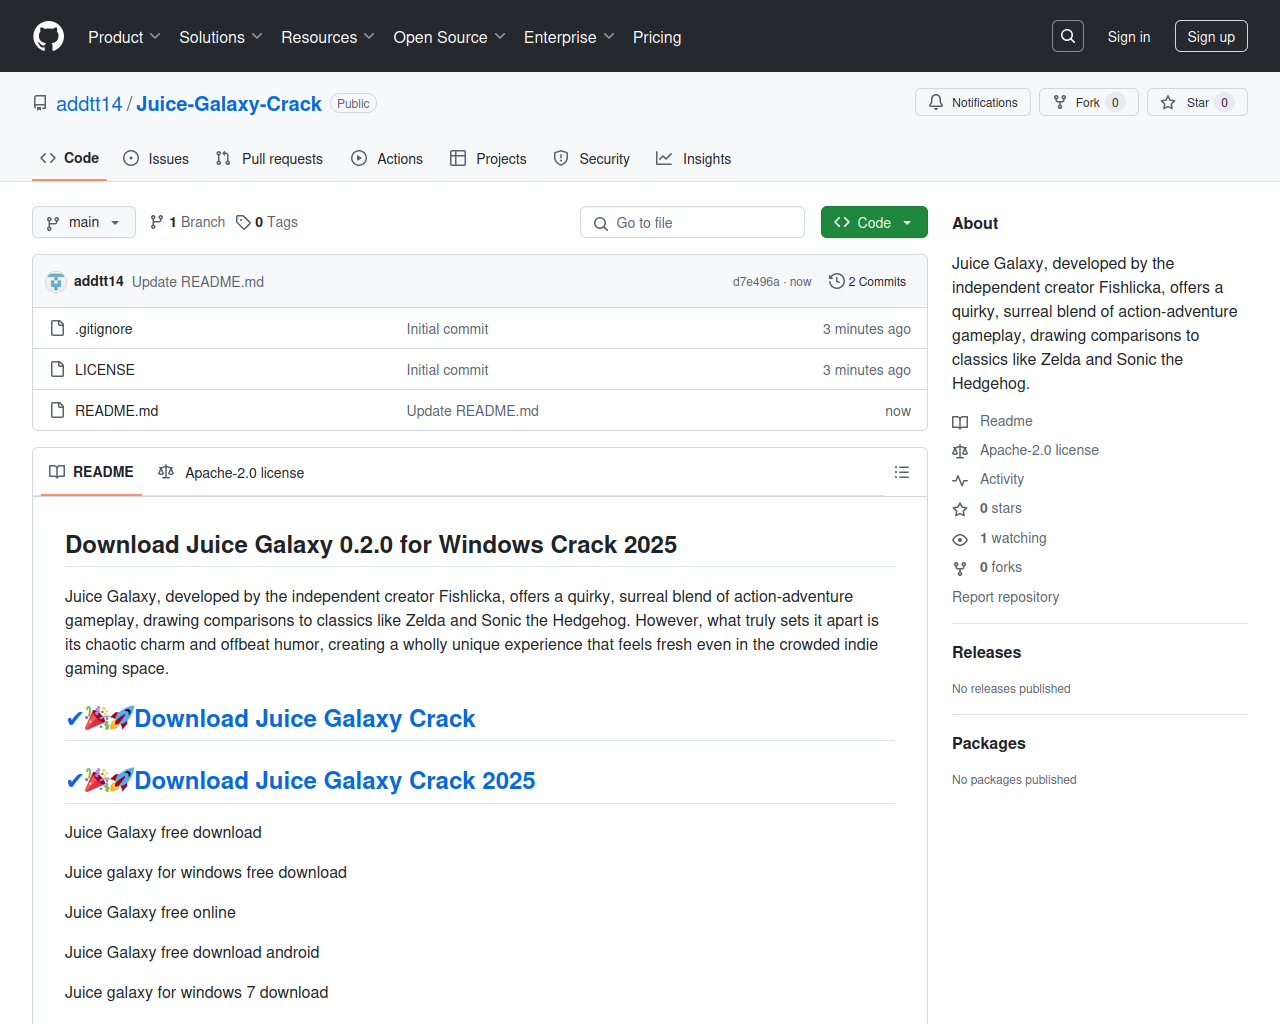1280x1024 pixels.
Task: Click the Sign up button
Action: (1211, 37)
